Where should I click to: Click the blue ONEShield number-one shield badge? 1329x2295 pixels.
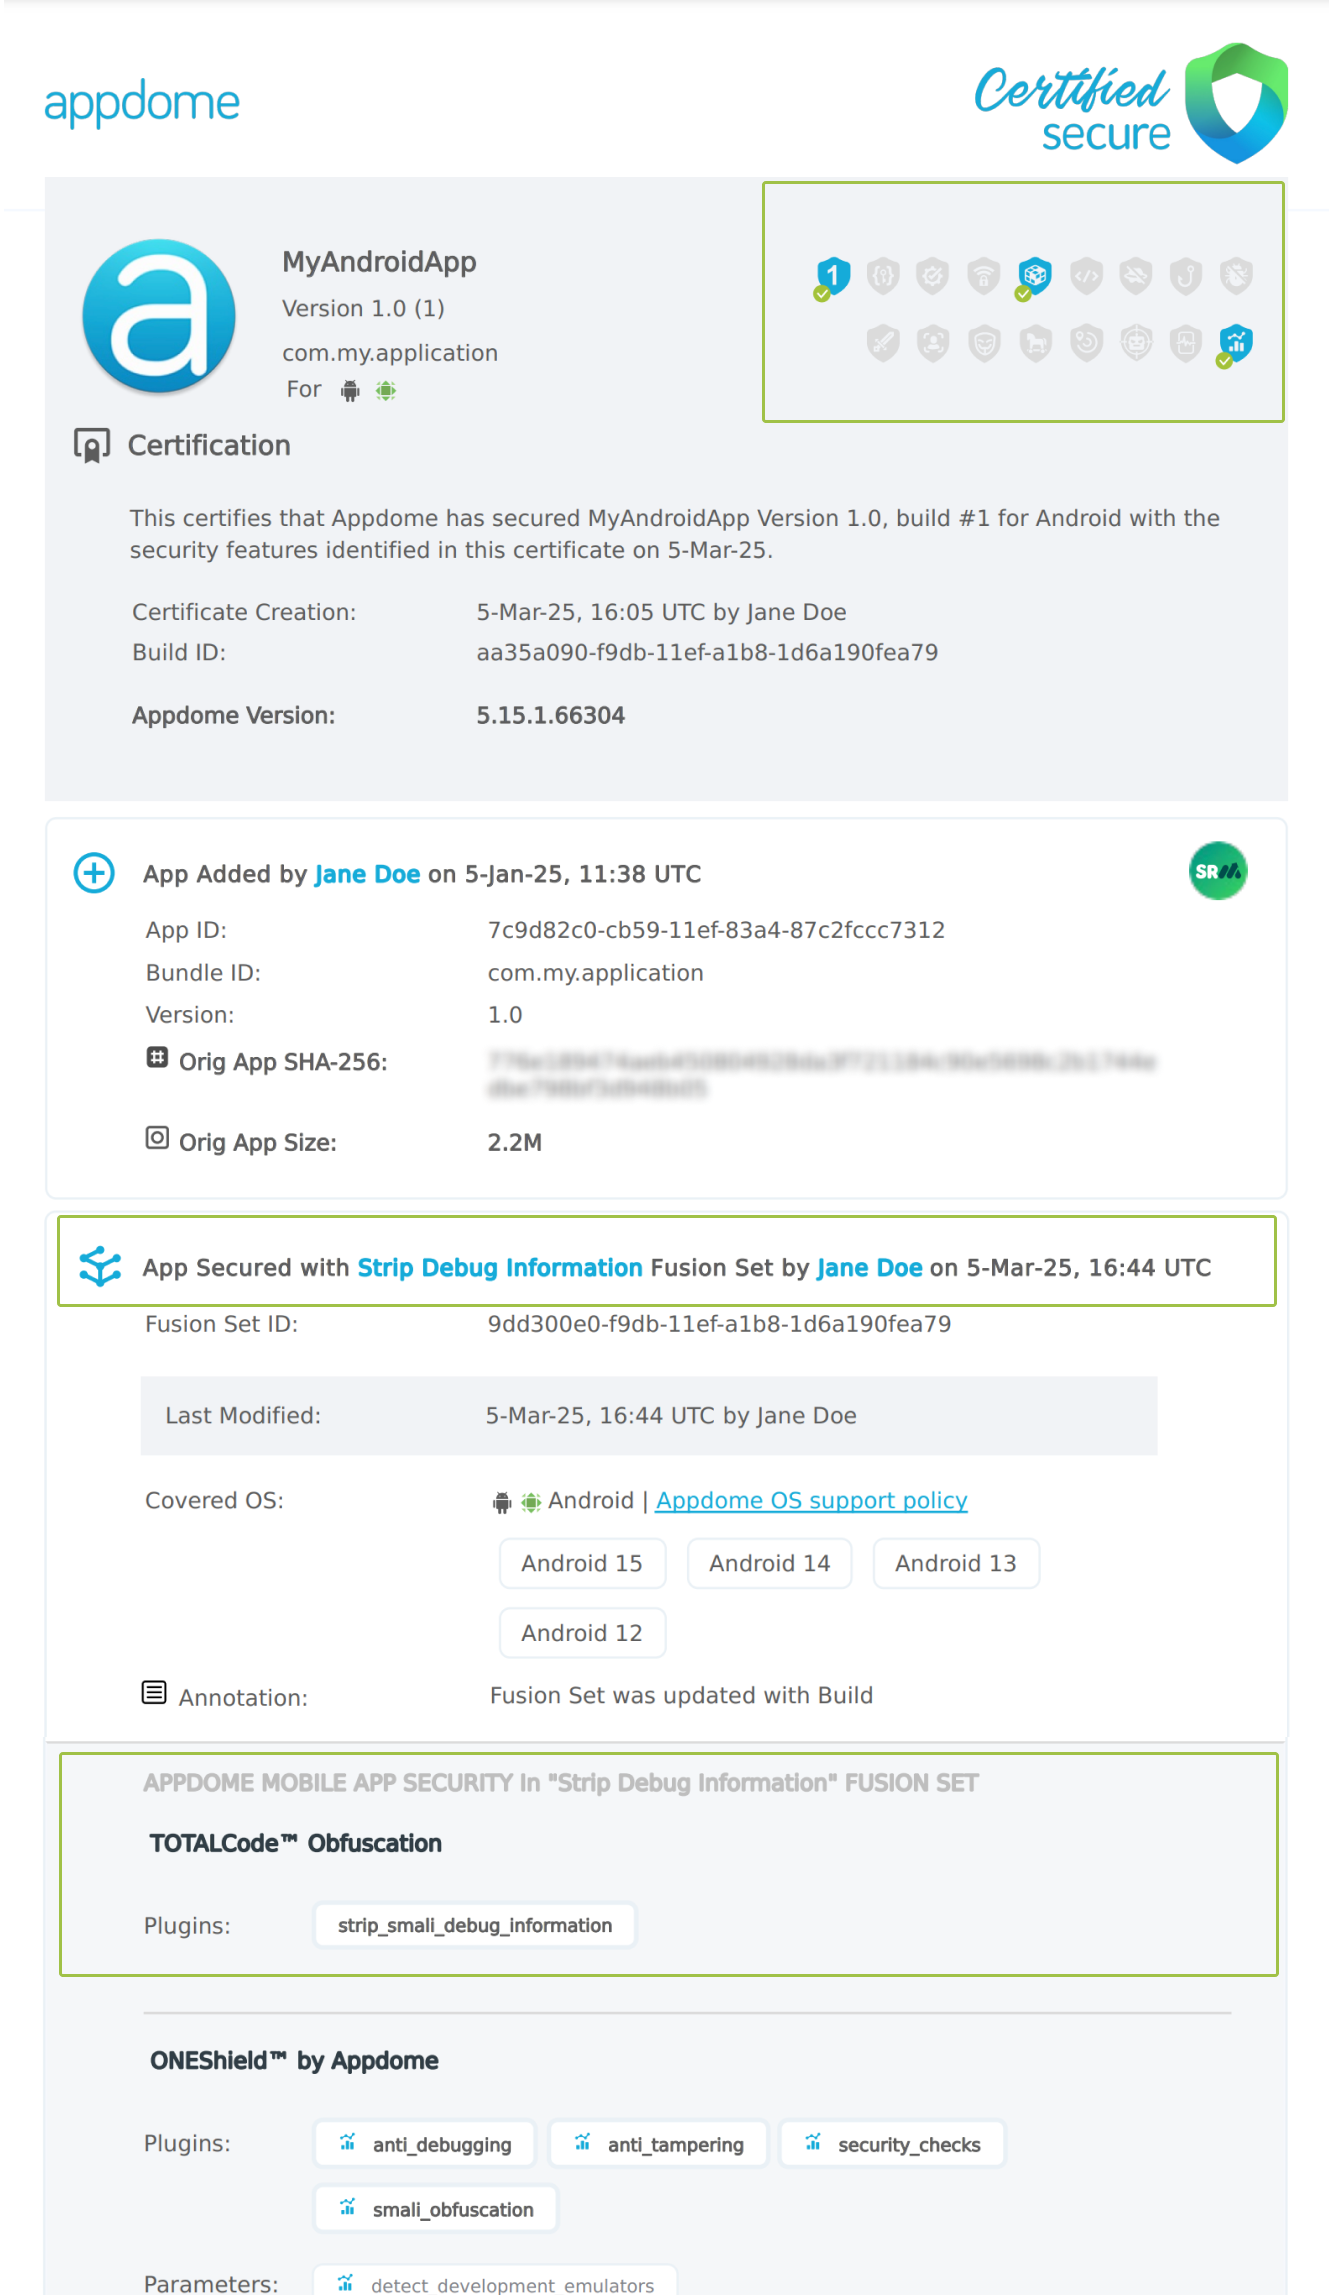(x=832, y=276)
